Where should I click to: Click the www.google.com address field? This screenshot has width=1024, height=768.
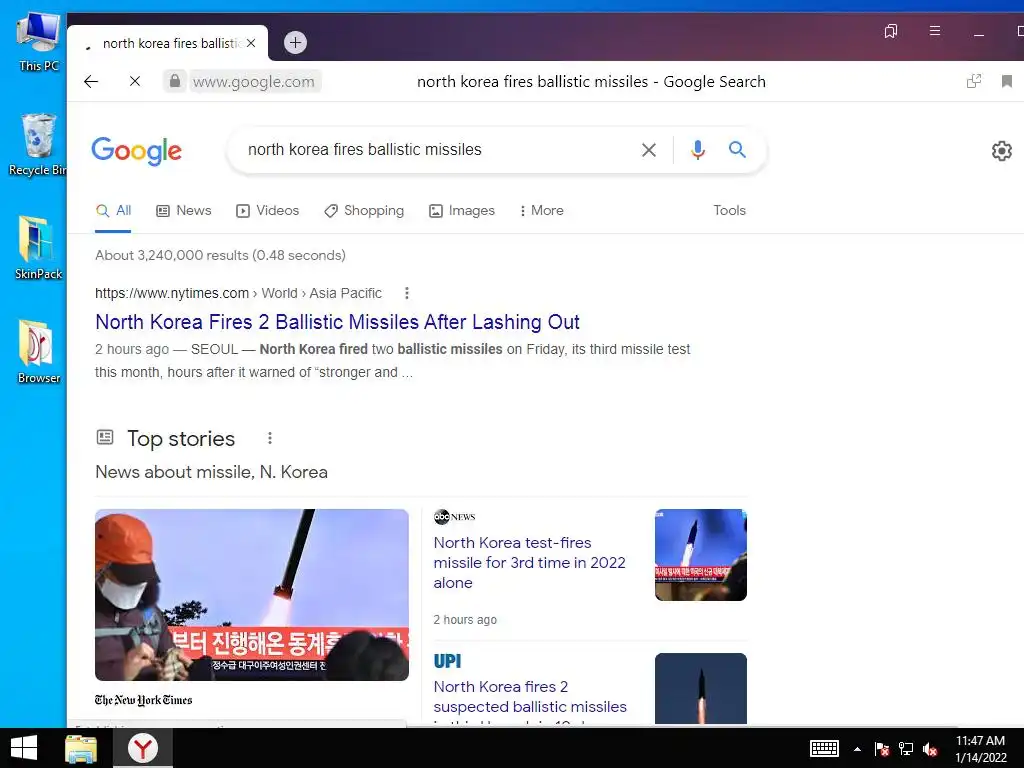point(253,82)
